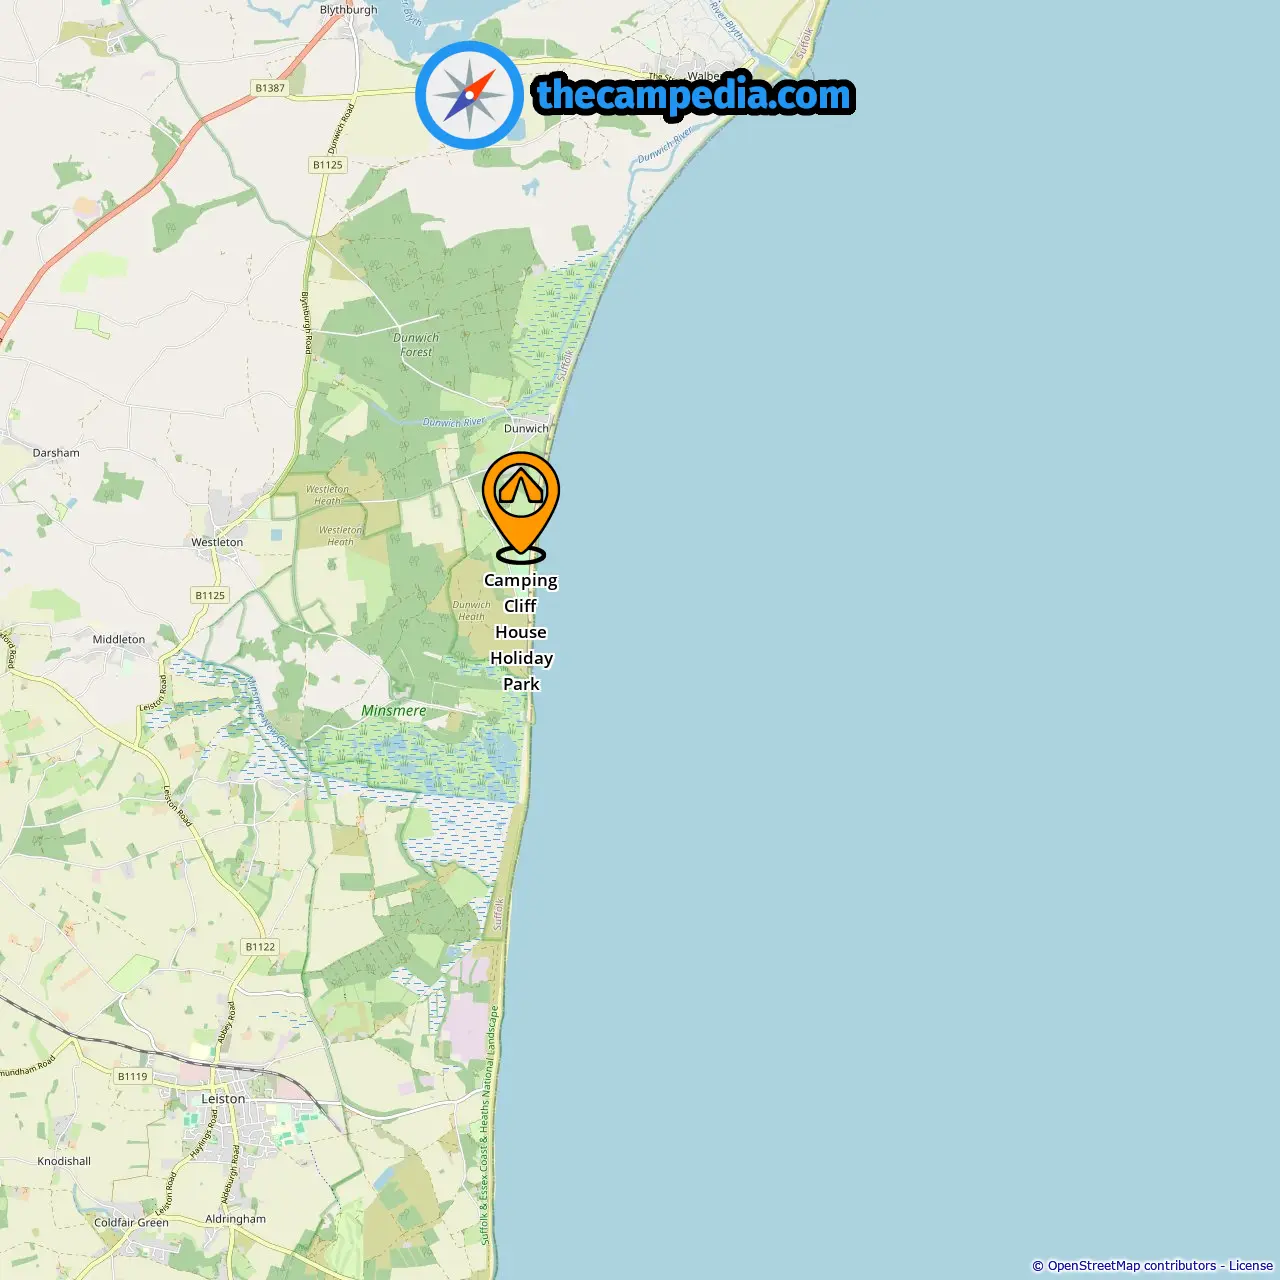Click the Westleton village label
1280x1280 pixels.
(217, 542)
